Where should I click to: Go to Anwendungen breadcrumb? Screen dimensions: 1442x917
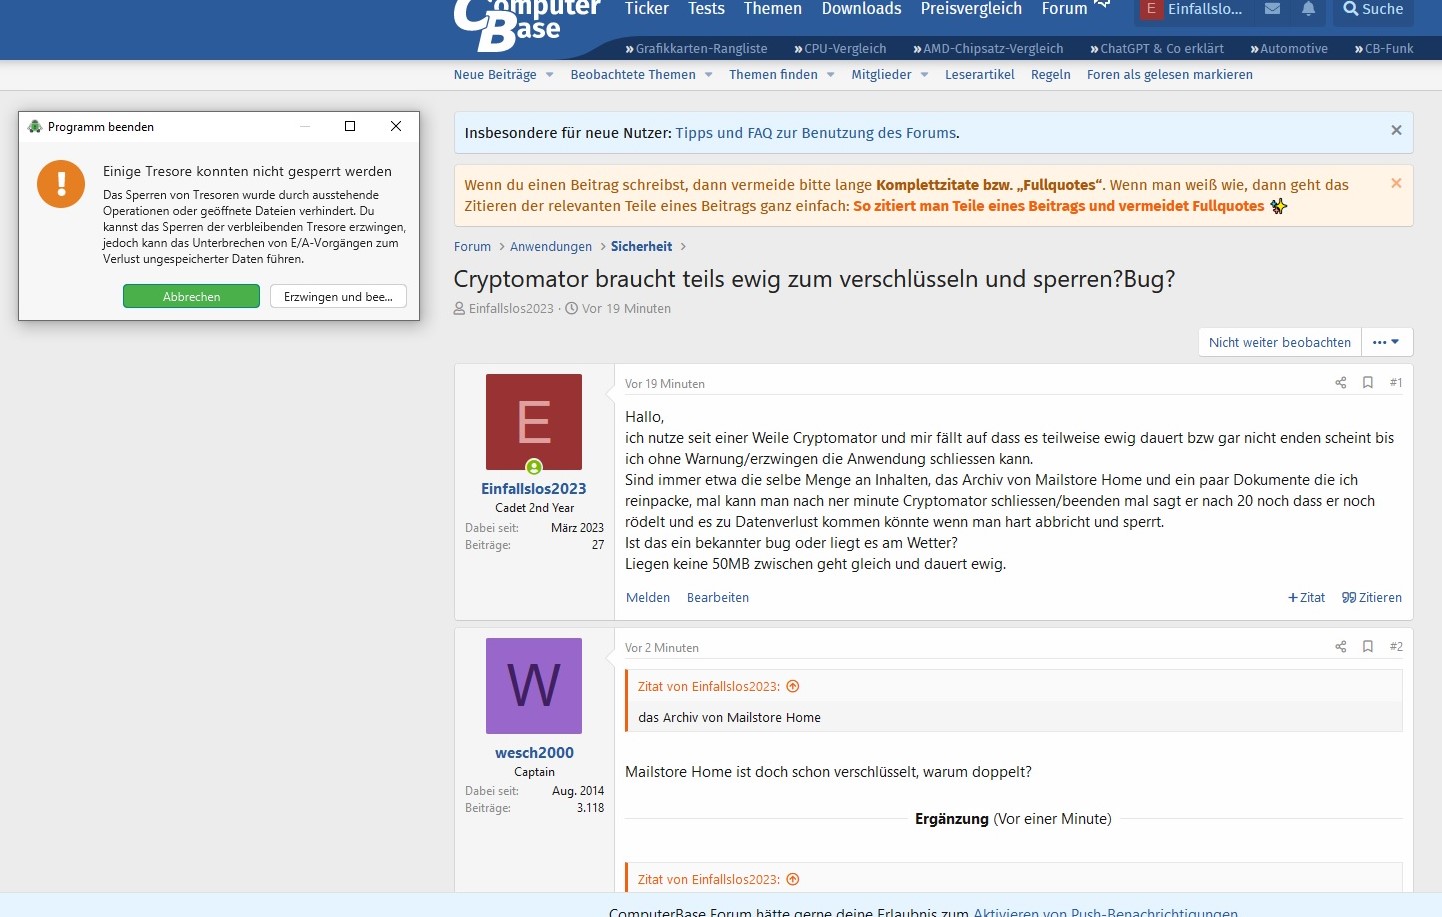point(551,247)
